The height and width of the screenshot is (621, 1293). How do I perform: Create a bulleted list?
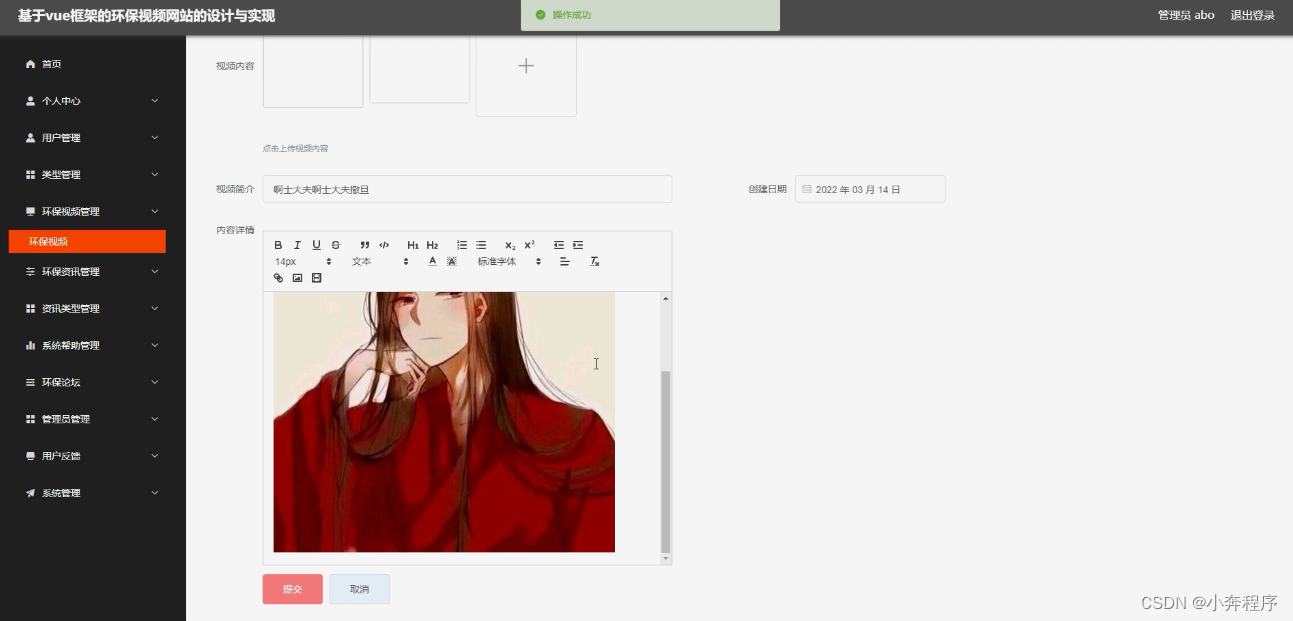481,245
